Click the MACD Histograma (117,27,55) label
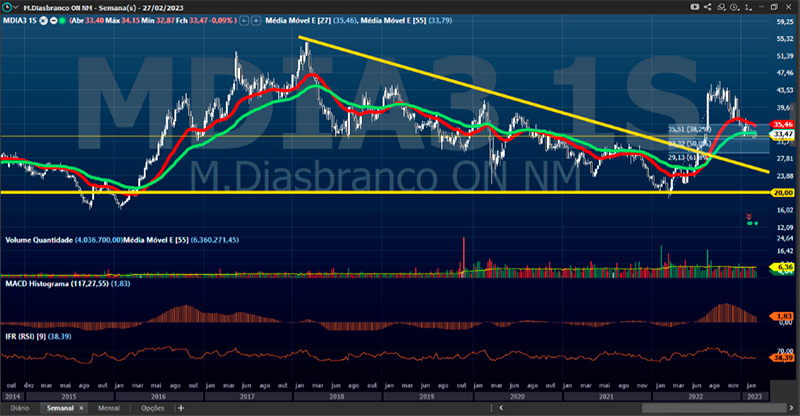The height and width of the screenshot is (416, 800). [57, 283]
